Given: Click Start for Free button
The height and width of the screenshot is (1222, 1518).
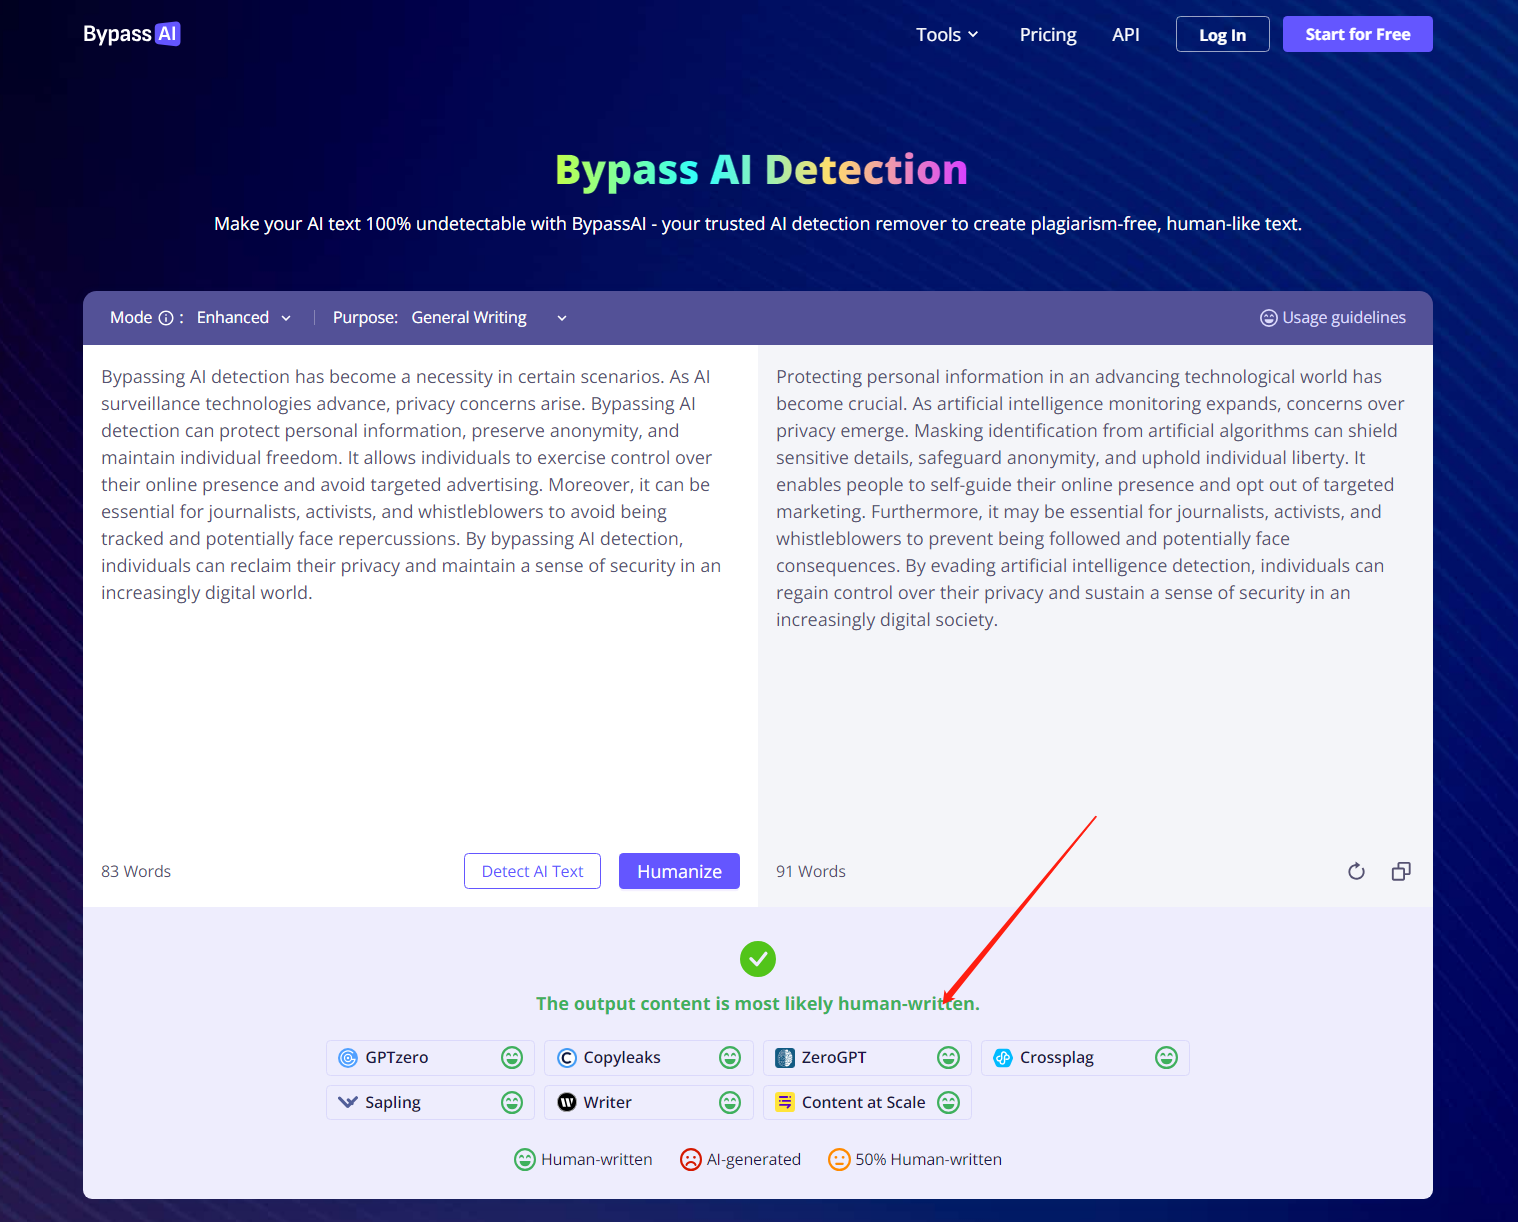Looking at the screenshot, I should tap(1357, 34).
